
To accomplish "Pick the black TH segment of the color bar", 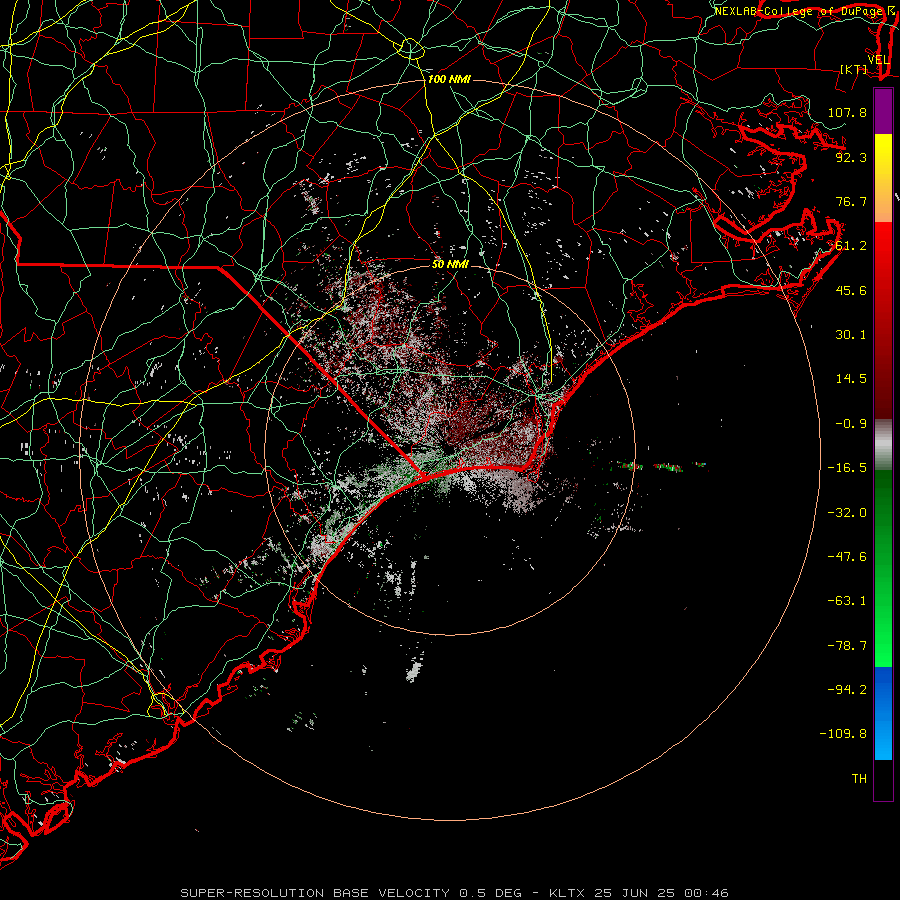I will (x=883, y=779).
